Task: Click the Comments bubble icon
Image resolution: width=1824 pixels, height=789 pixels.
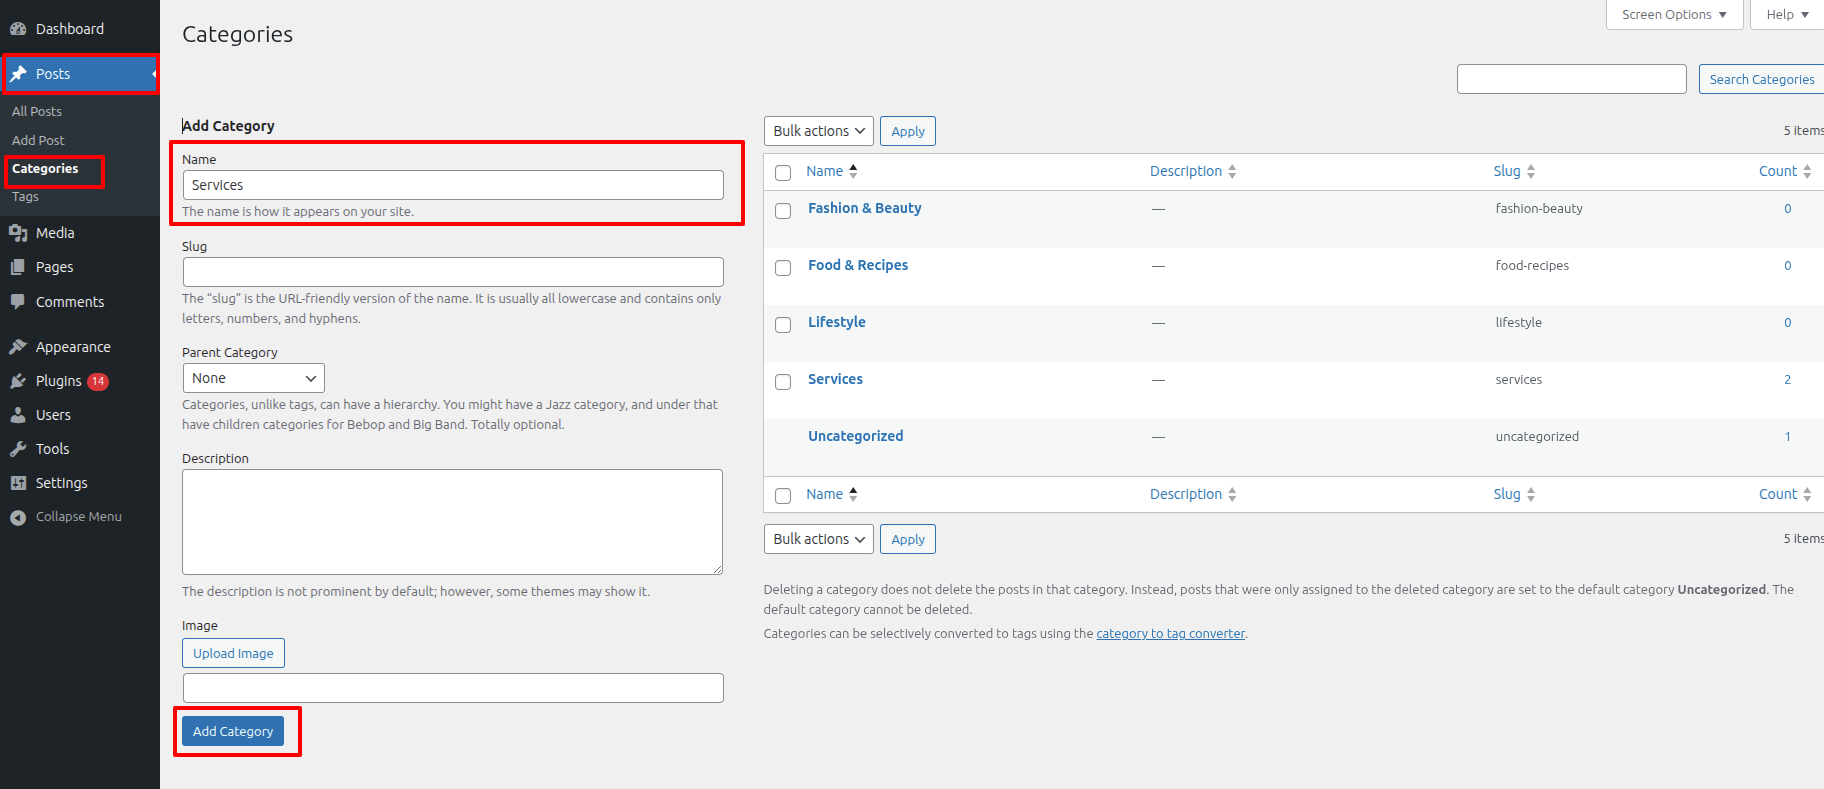Action: [x=18, y=302]
